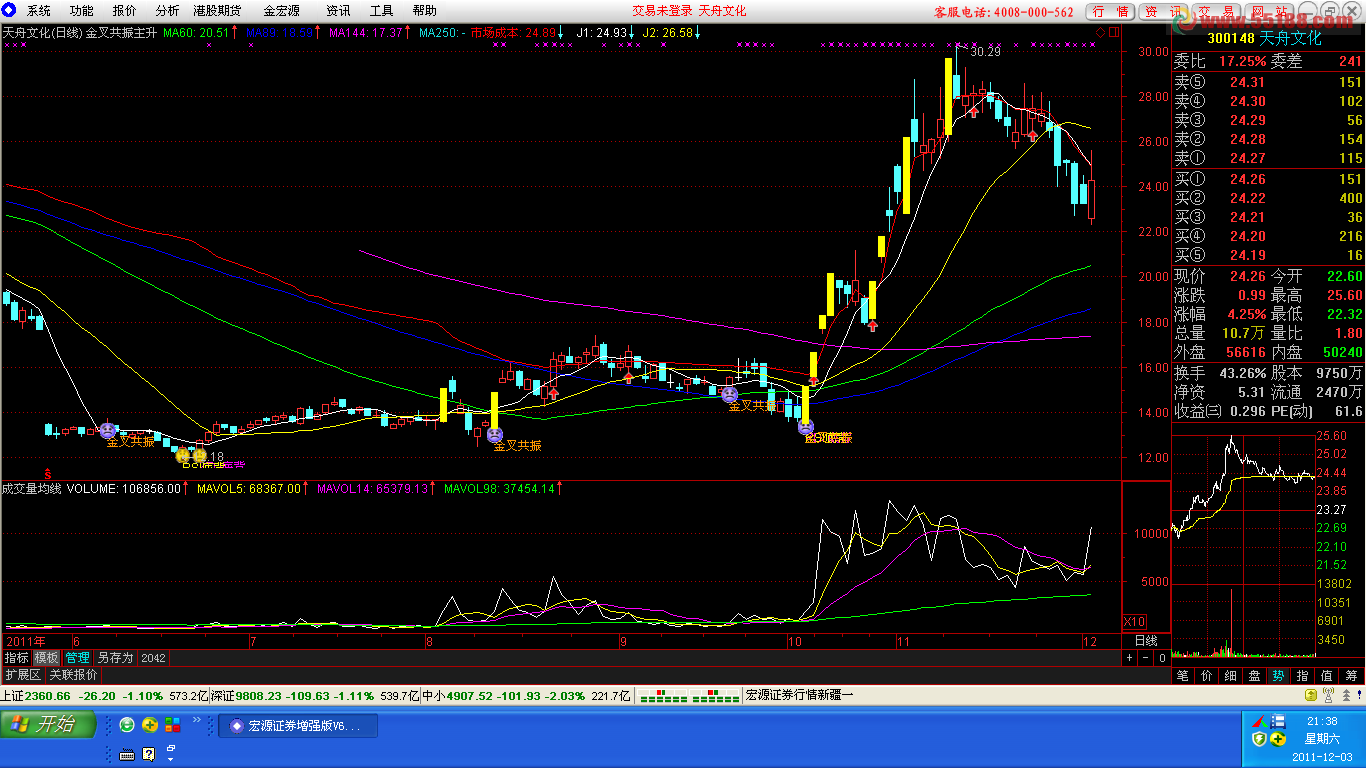Click the 另存为 button
Viewport: 1366px width, 768px height.
(x=115, y=658)
